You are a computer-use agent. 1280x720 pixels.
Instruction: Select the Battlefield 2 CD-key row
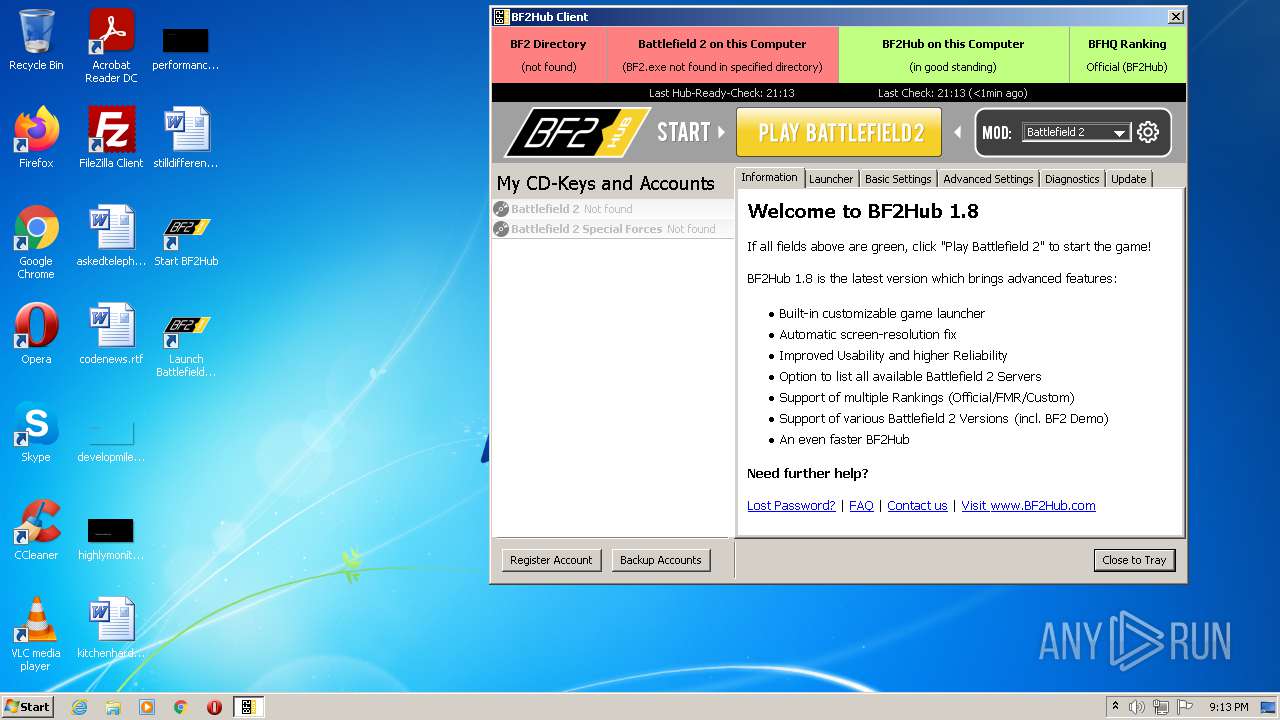(613, 209)
